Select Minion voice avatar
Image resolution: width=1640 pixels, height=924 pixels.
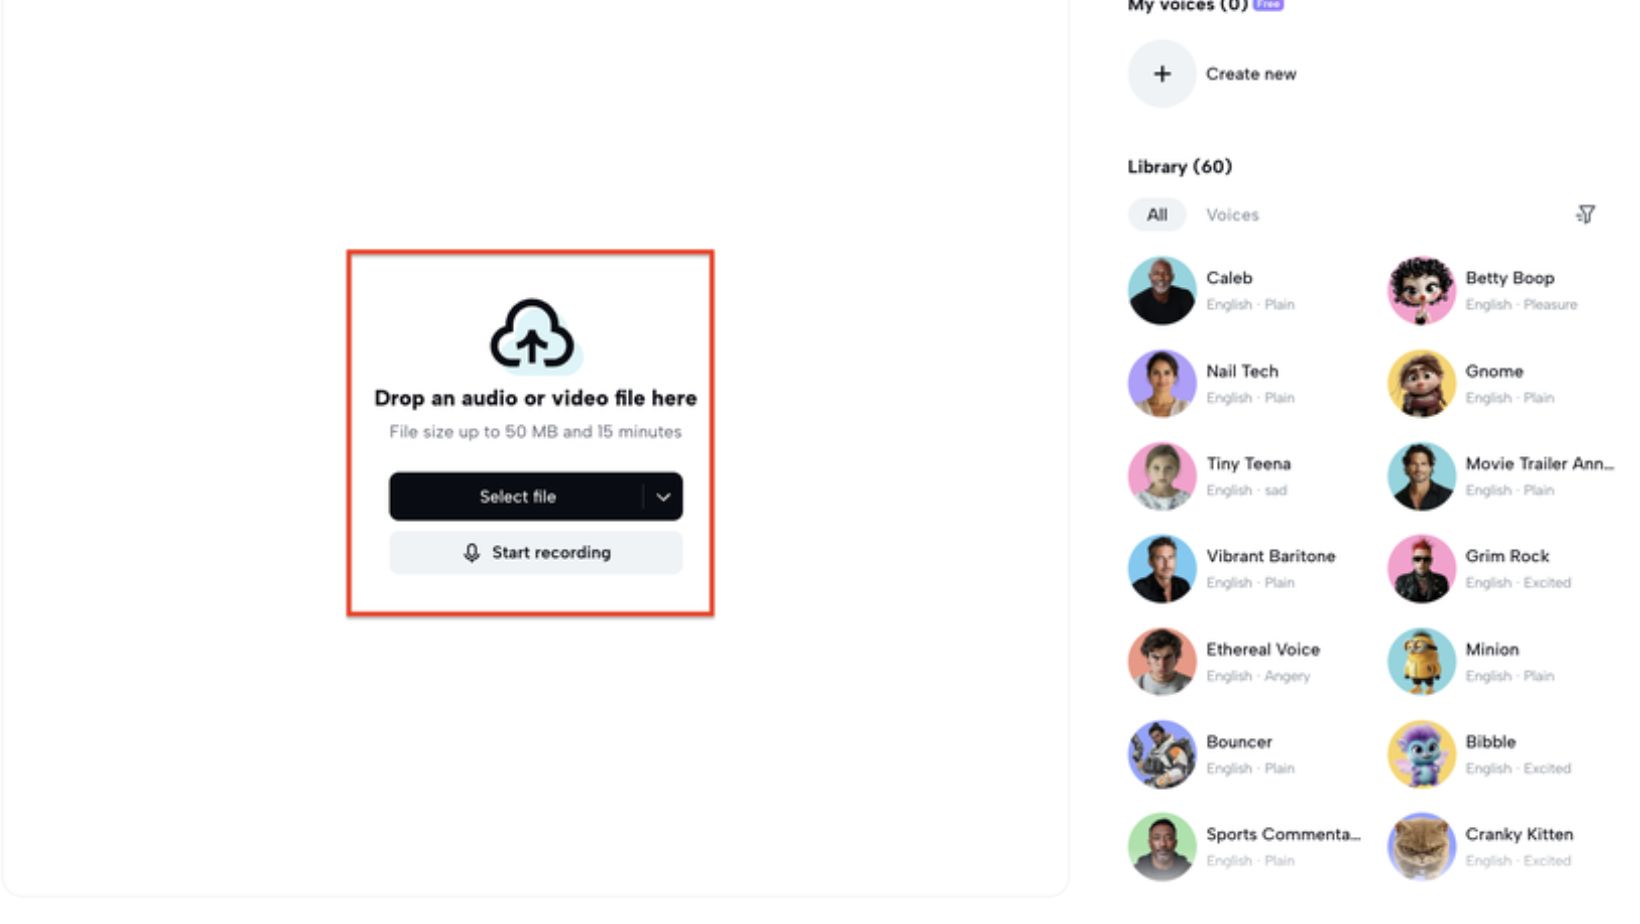click(x=1421, y=662)
